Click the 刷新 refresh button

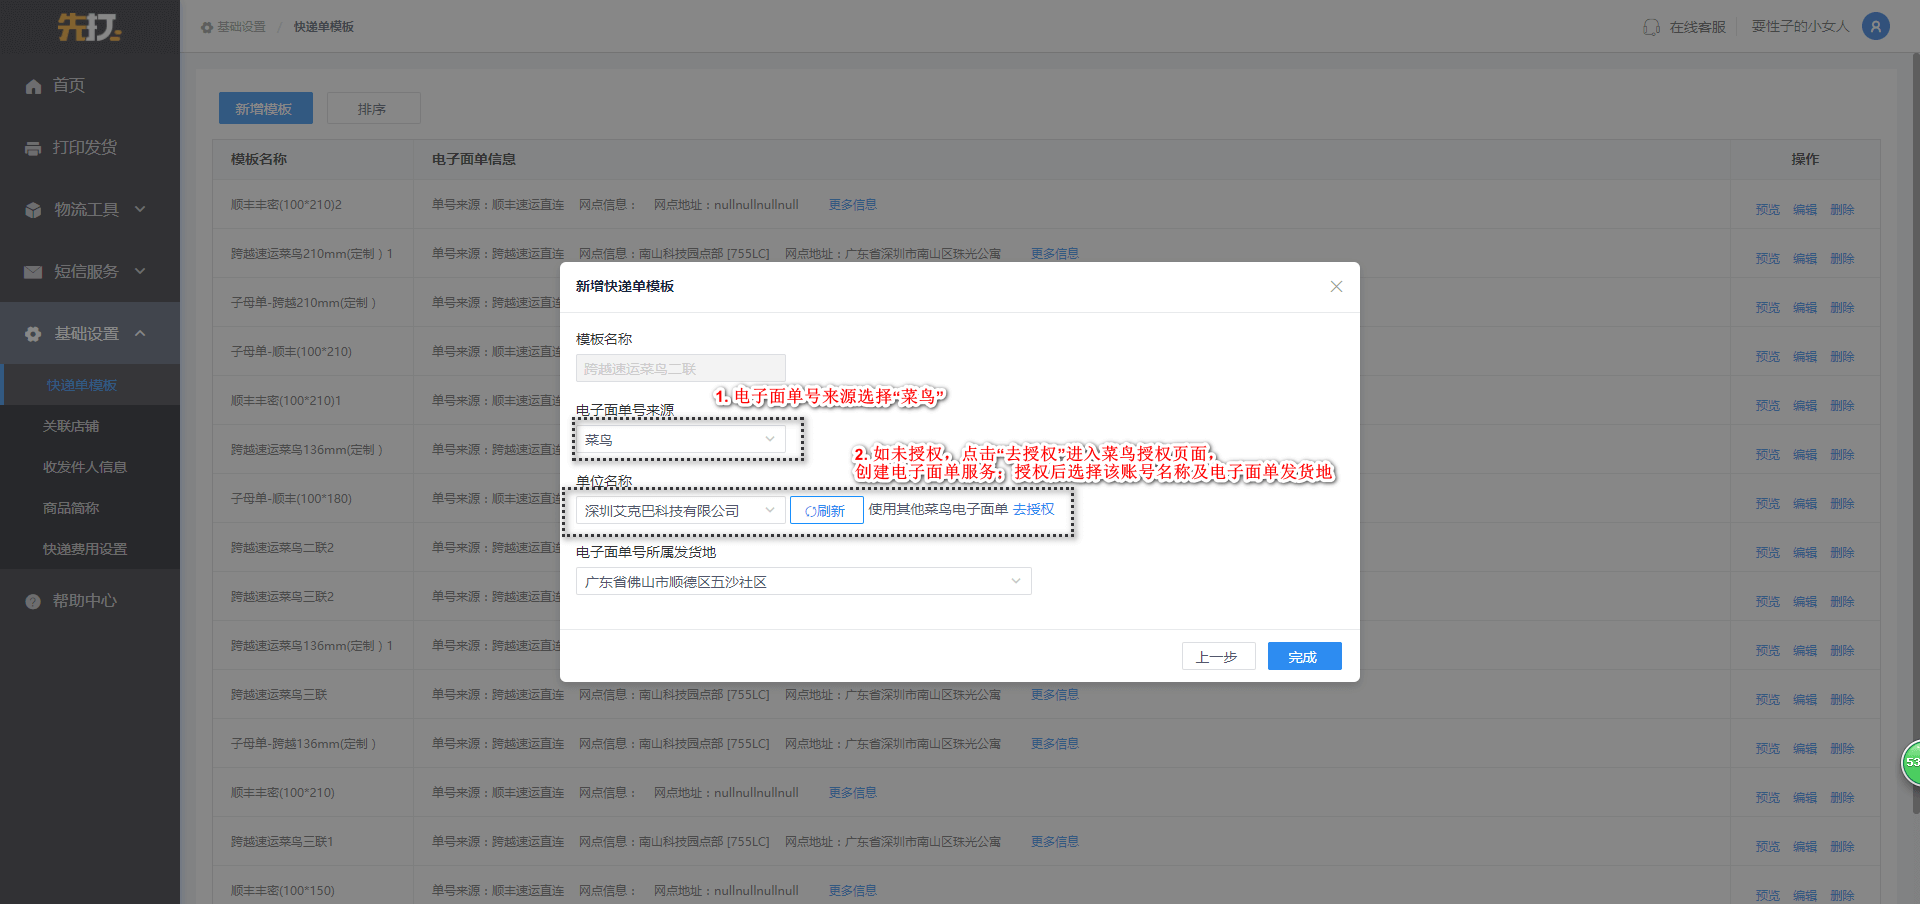[826, 511]
